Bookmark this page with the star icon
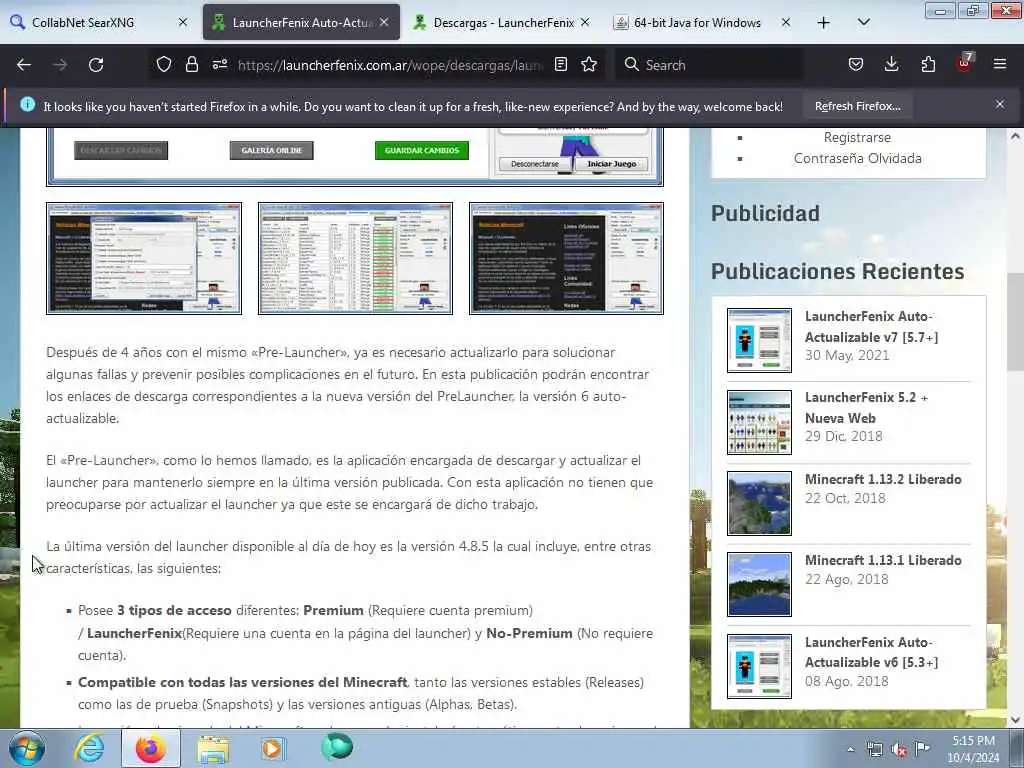The image size is (1024, 768). click(x=589, y=65)
